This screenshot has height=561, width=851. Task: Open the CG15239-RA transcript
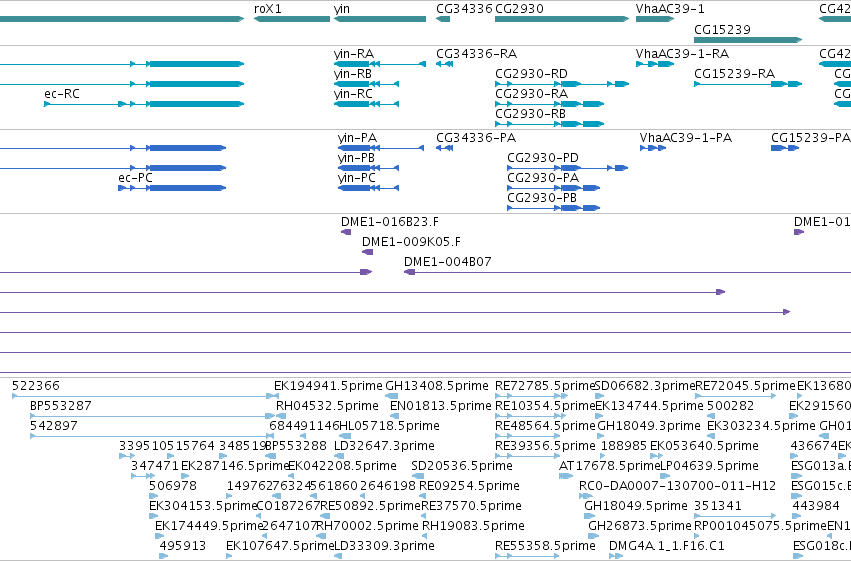[748, 84]
